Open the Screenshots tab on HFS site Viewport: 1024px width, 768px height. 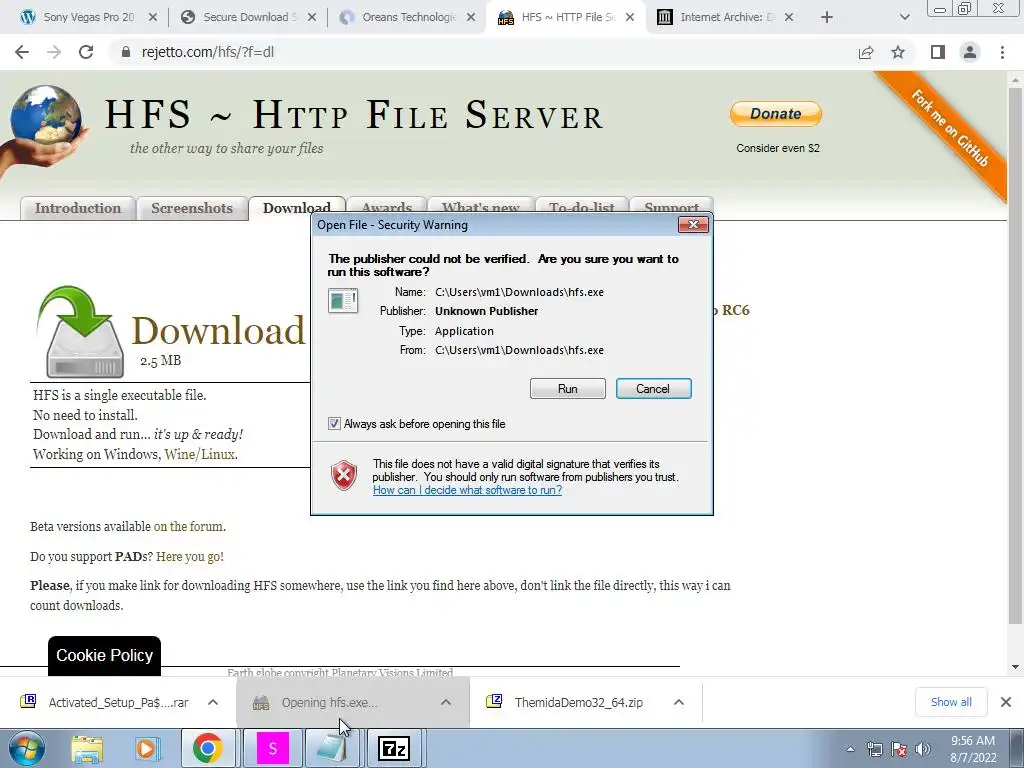point(192,208)
